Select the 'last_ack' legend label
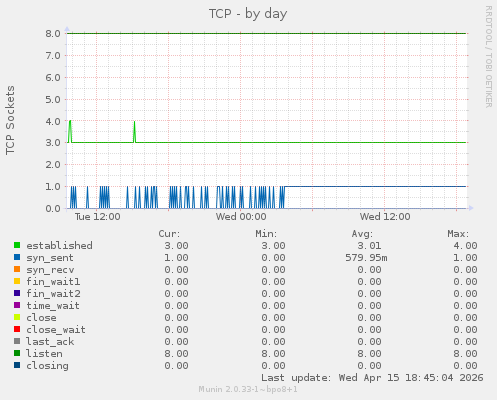Image resolution: width=497 pixels, height=400 pixels. pos(50,342)
